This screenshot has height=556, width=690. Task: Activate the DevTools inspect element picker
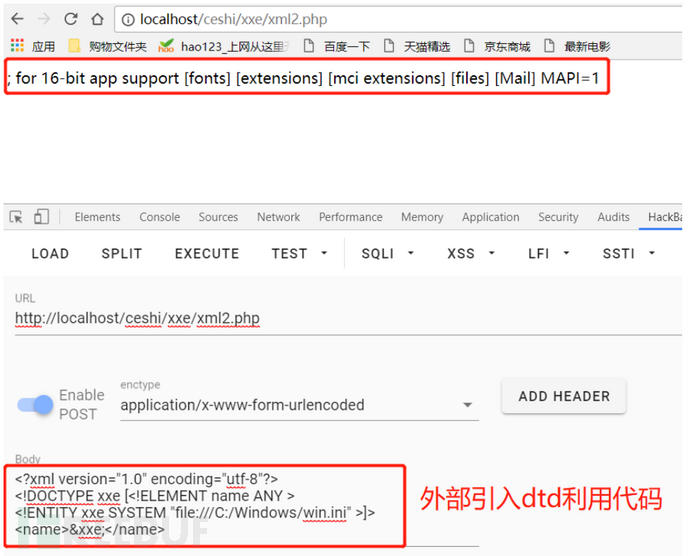click(16, 217)
